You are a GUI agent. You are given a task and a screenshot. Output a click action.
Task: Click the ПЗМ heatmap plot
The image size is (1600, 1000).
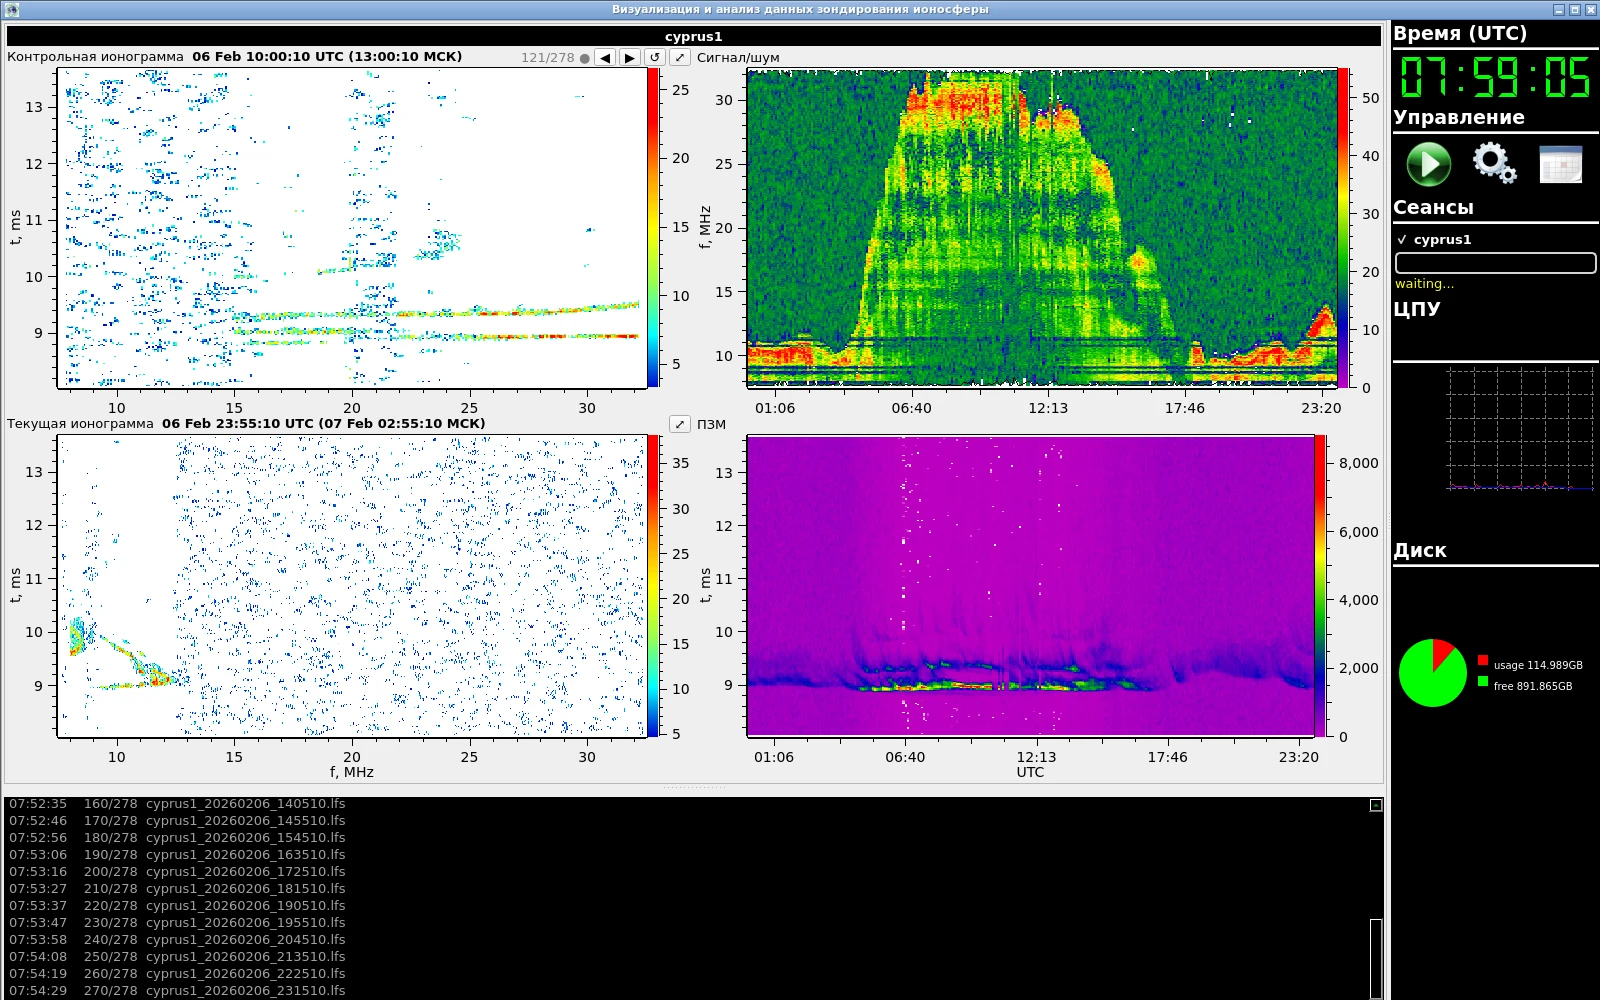point(1030,585)
